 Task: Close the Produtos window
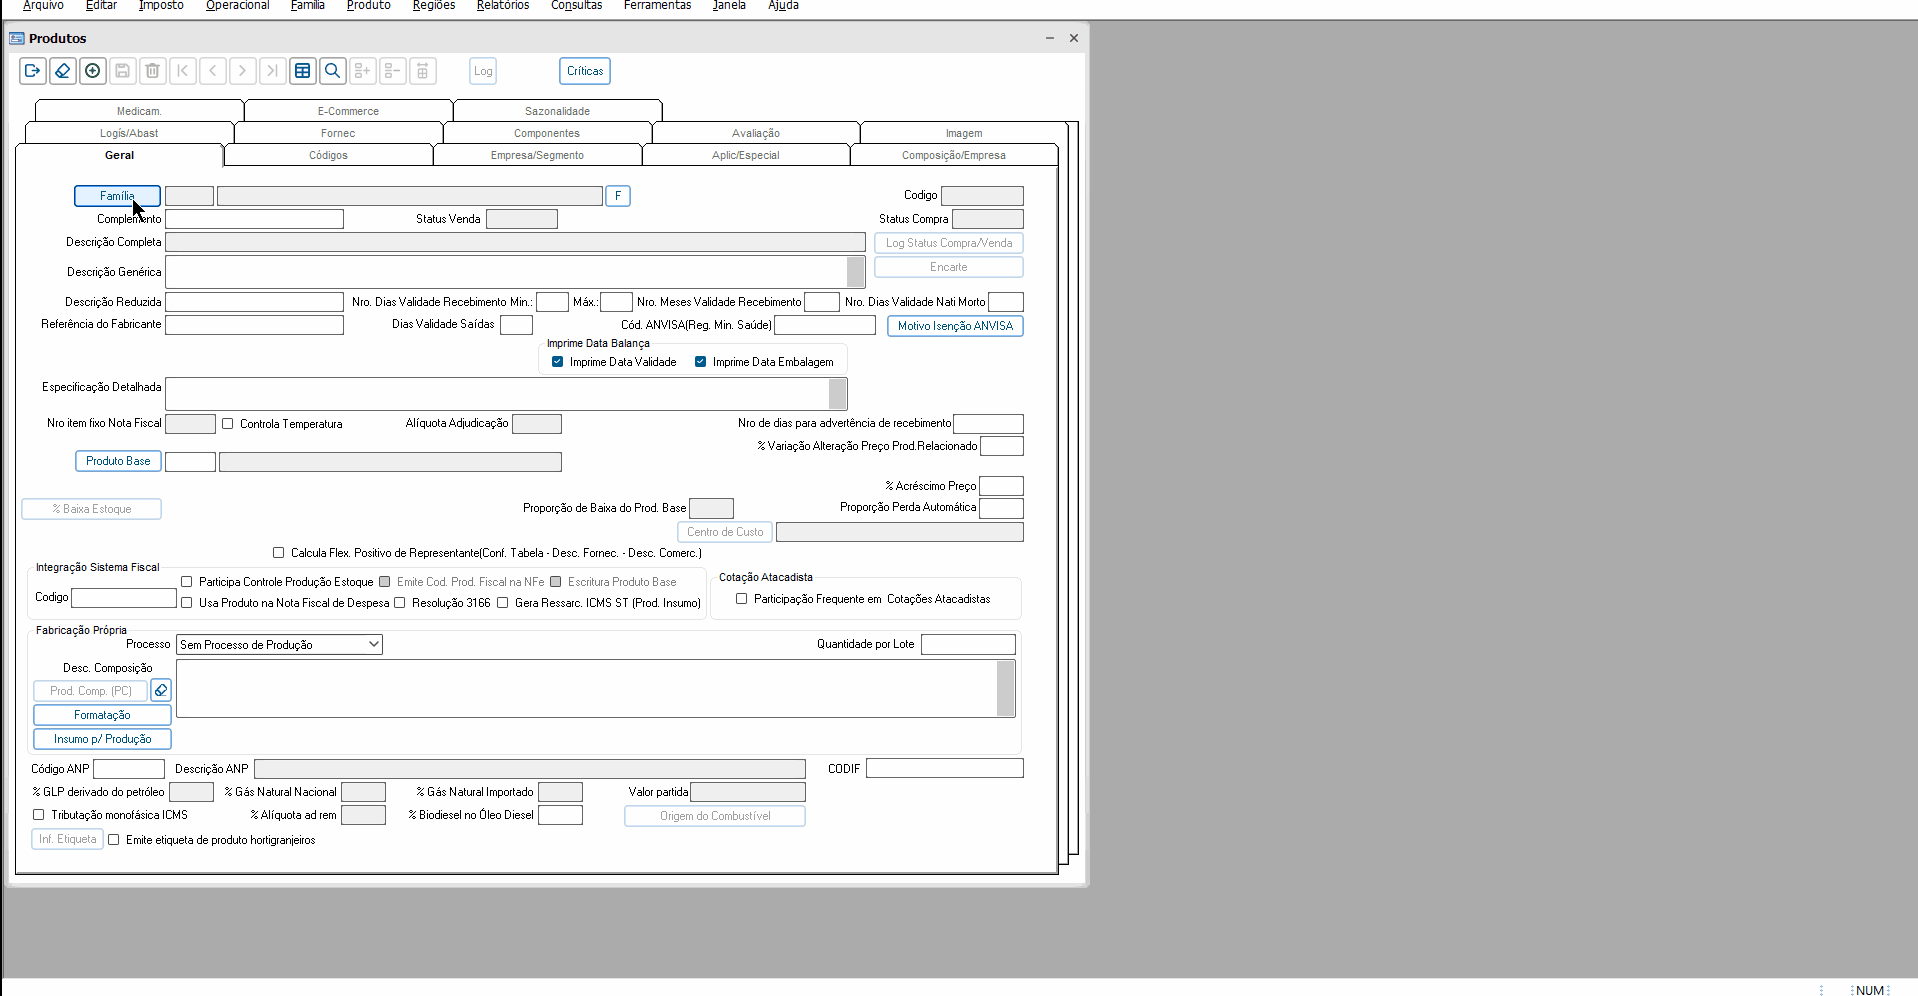pyautogui.click(x=1074, y=38)
